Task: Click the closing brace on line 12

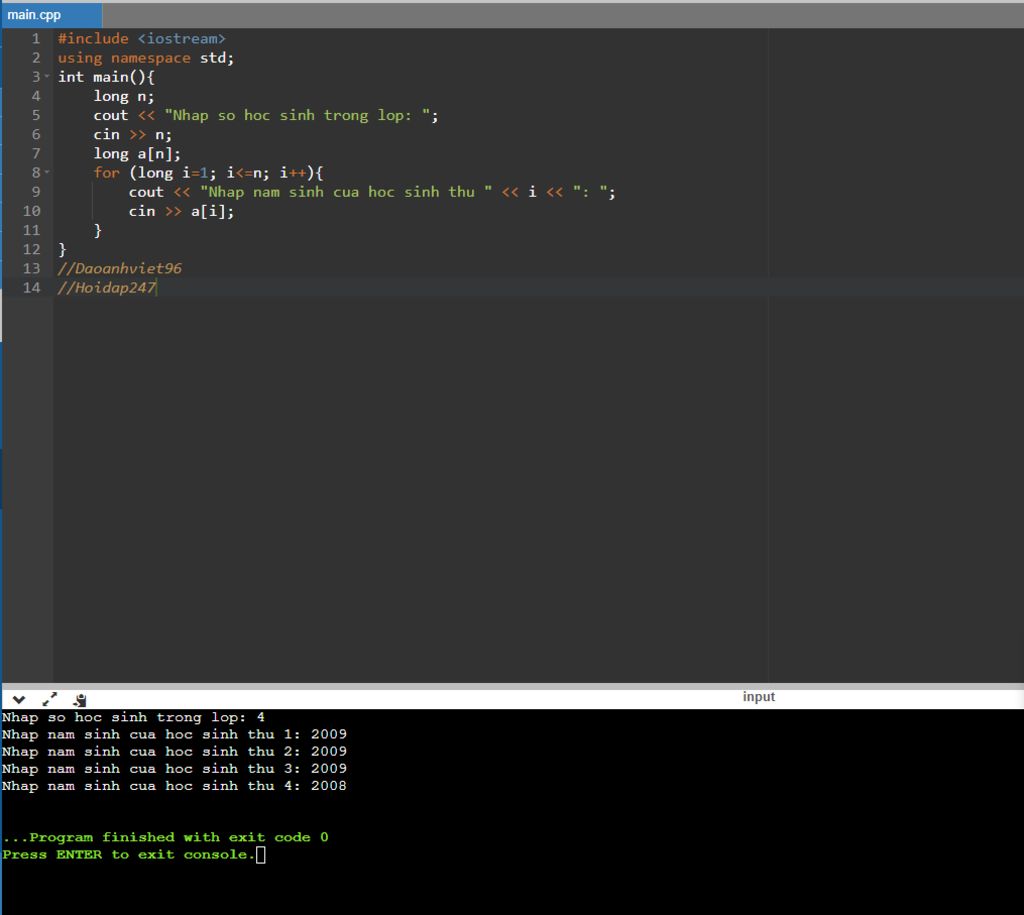Action: coord(62,249)
